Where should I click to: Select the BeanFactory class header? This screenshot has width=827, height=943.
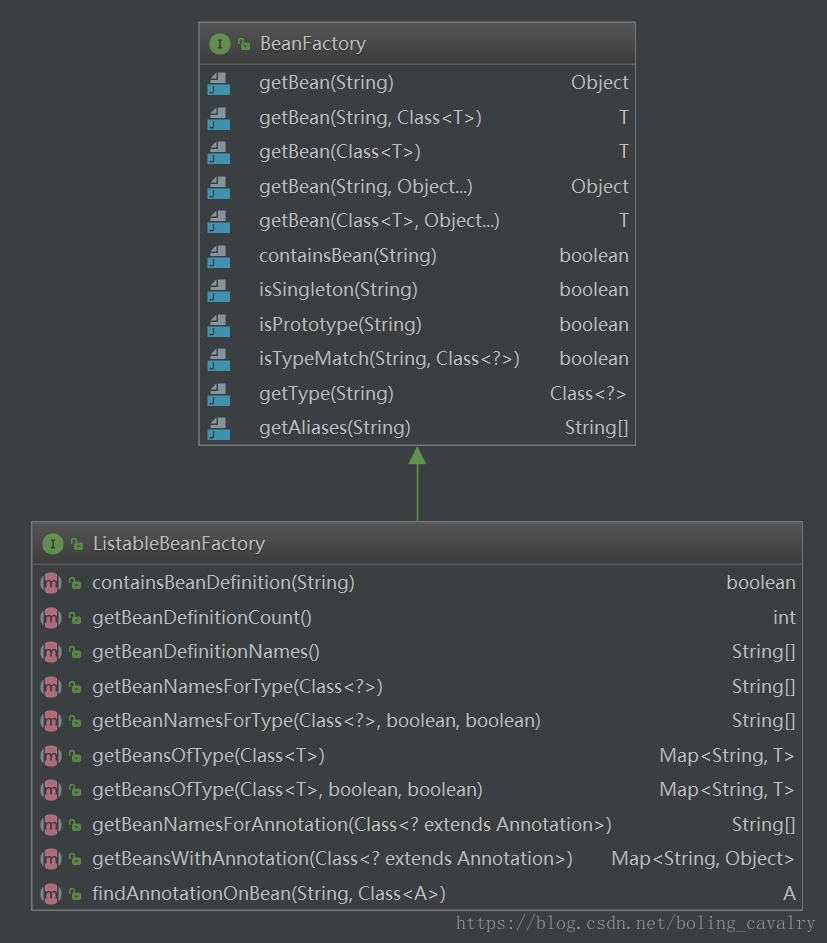point(313,44)
